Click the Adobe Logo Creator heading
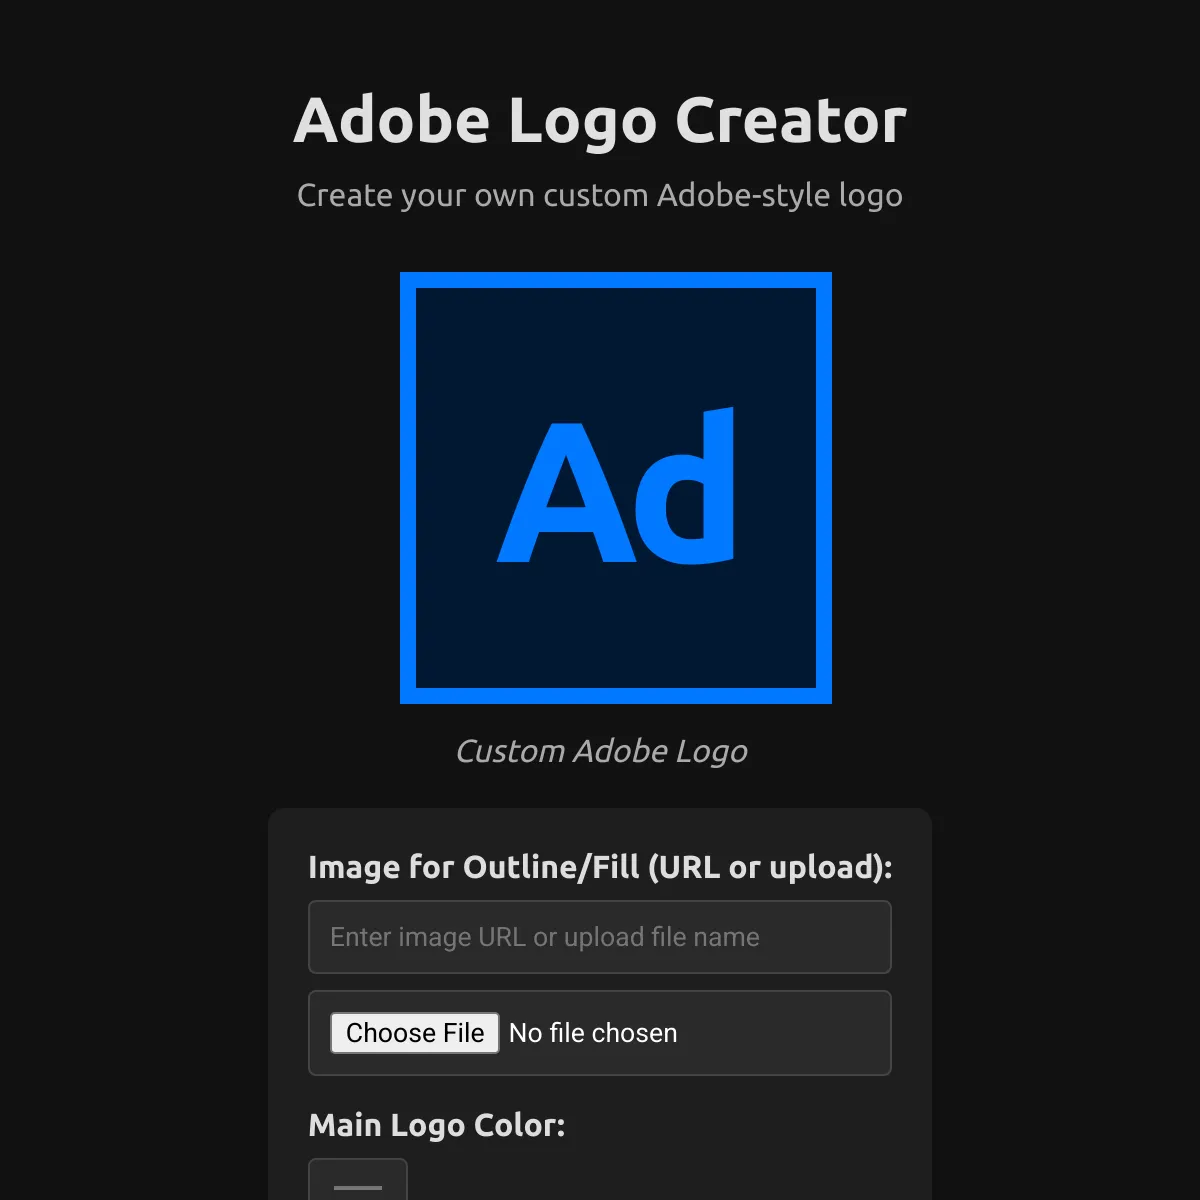This screenshot has height=1200, width=1200. (x=600, y=121)
